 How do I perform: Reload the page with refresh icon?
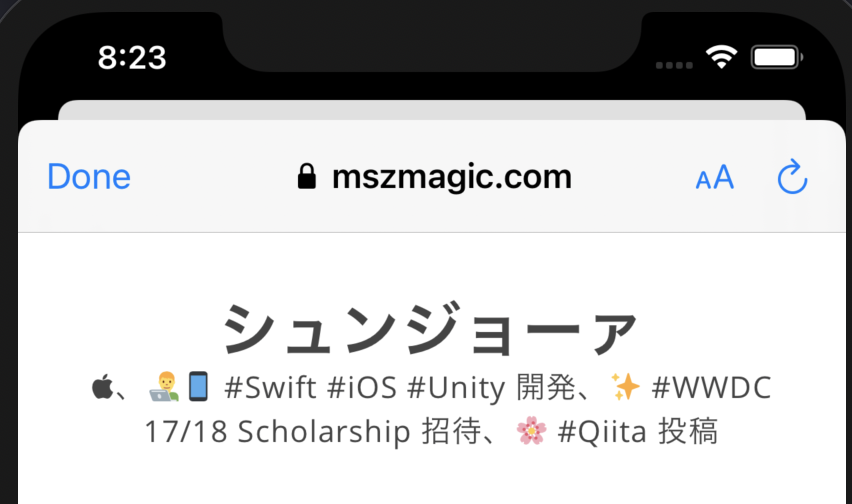[792, 177]
